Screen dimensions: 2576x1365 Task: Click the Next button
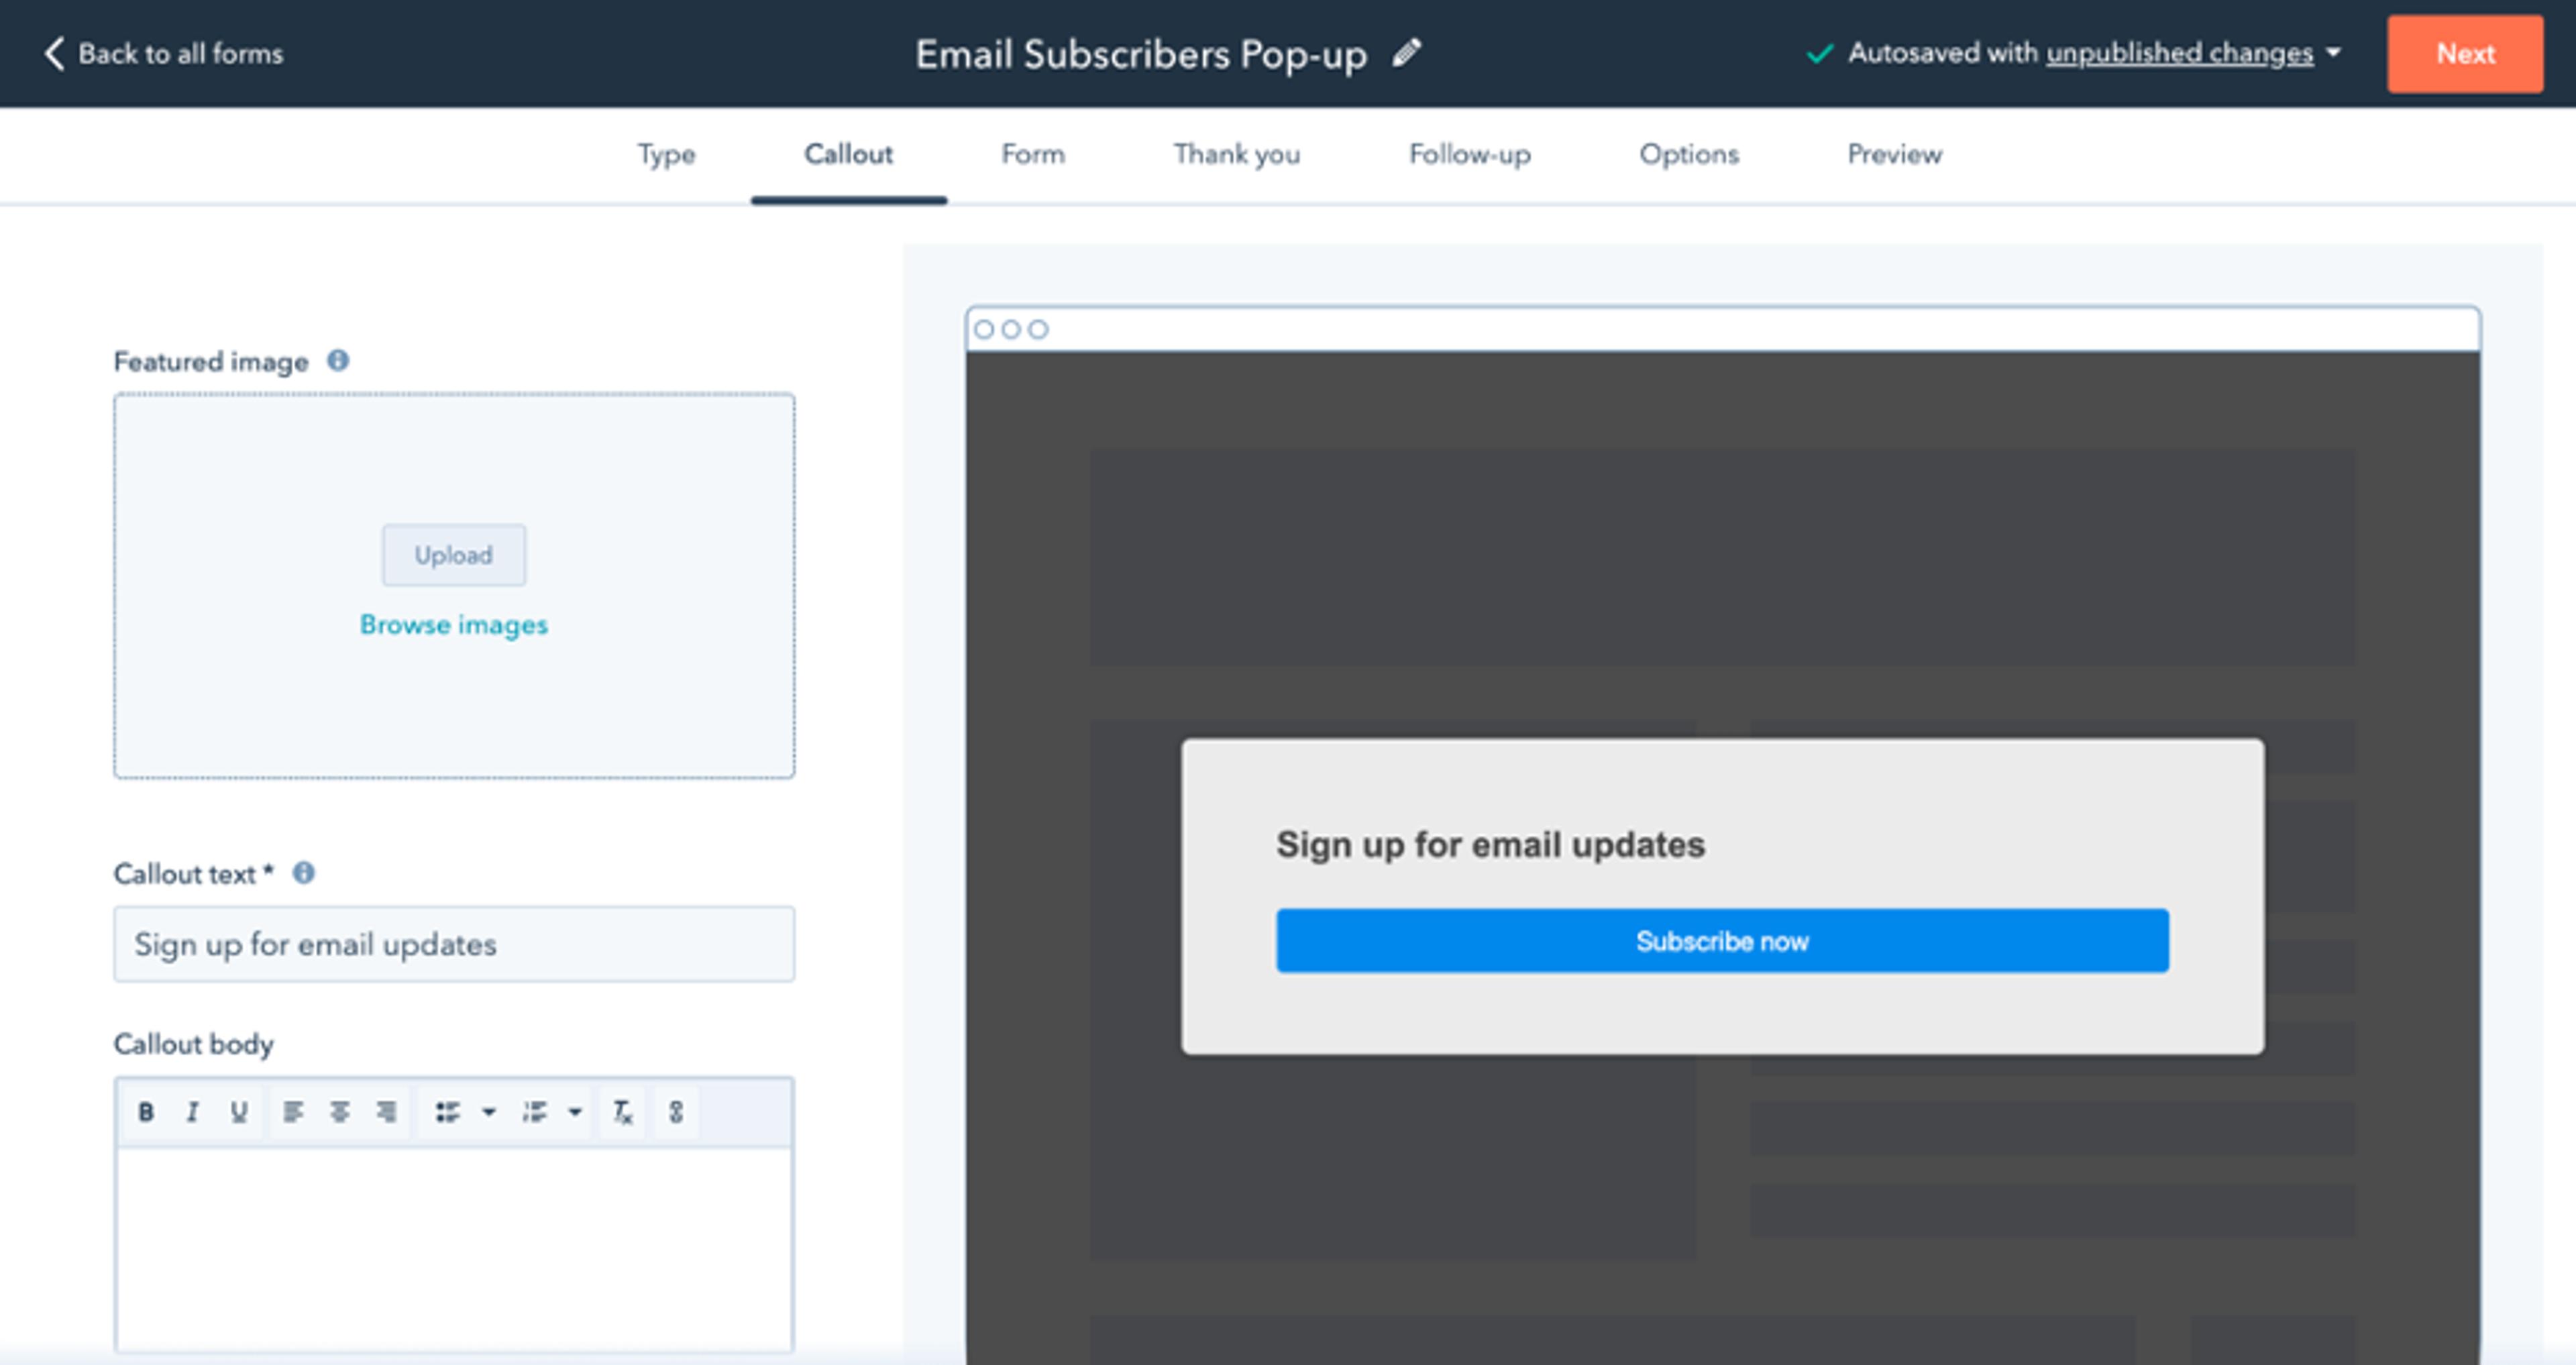(2464, 54)
